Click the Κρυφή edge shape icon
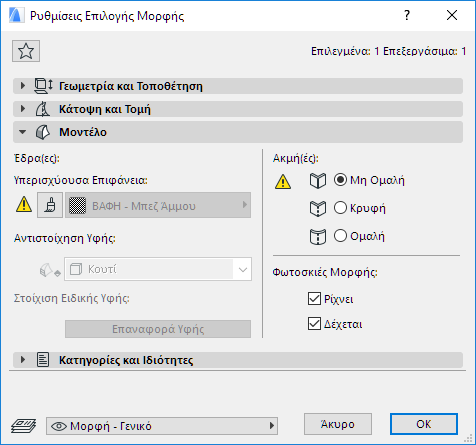Screen dimensions: 476x445 [x=318, y=209]
